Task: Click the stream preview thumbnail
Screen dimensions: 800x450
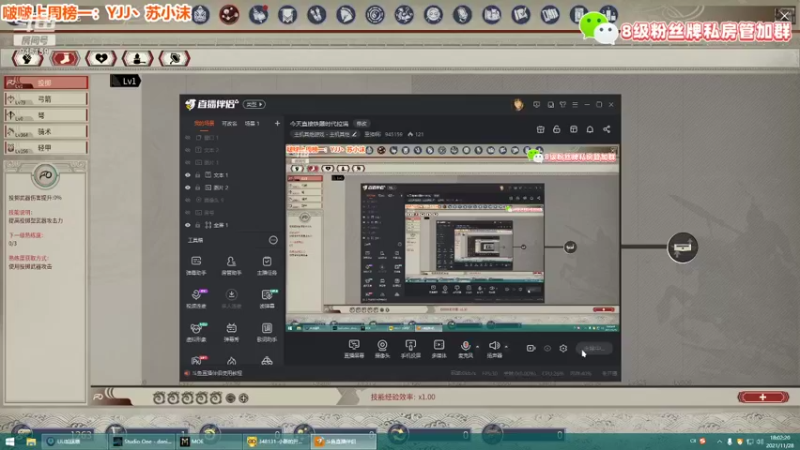Action: (x=453, y=238)
